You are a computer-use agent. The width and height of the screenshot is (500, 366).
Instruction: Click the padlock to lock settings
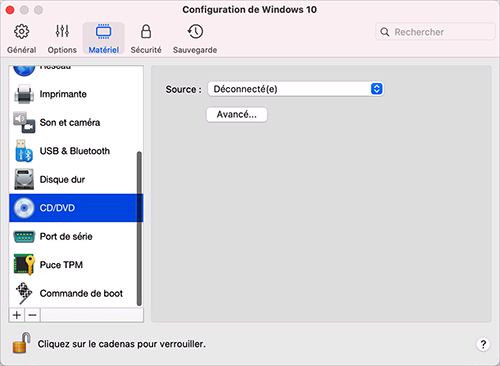pos(22,343)
